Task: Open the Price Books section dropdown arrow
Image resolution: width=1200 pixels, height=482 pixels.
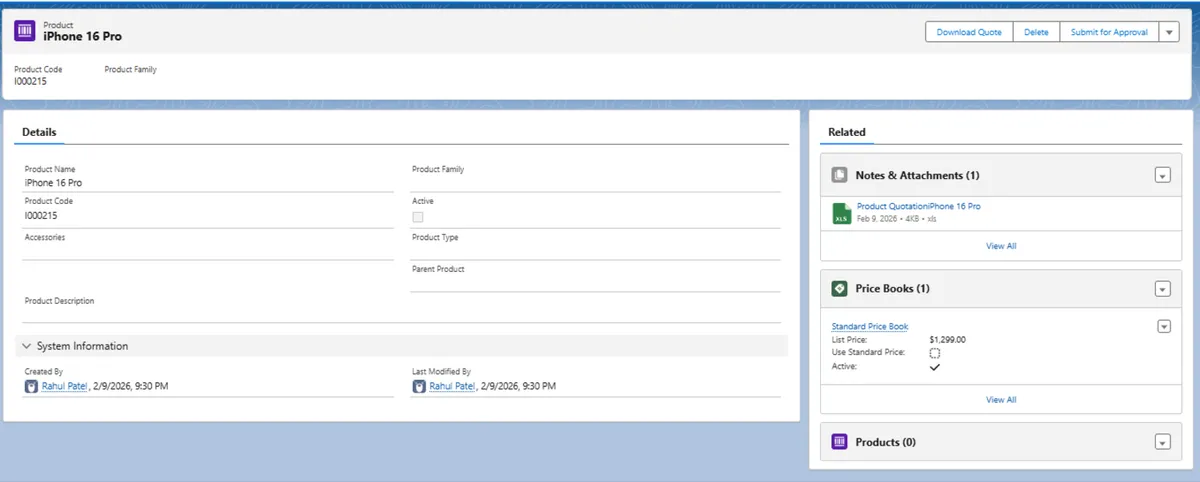Action: (x=1162, y=289)
